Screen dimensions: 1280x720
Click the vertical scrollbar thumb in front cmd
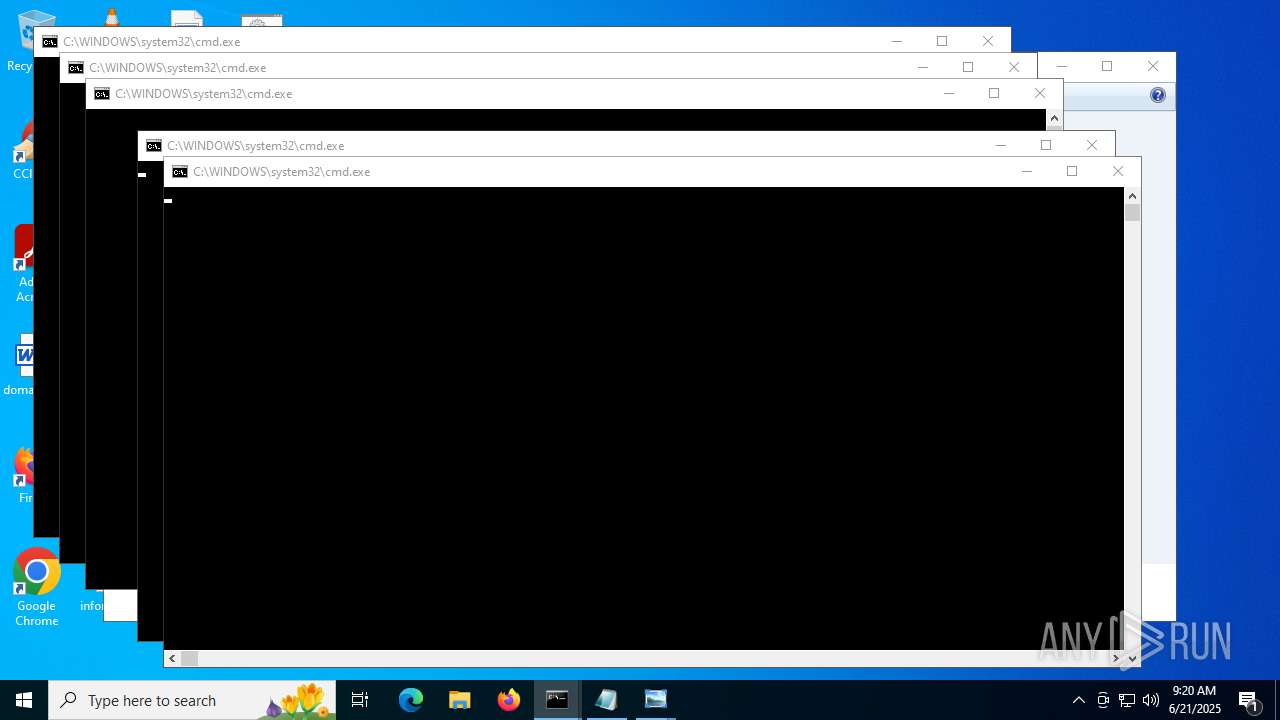(1132, 212)
